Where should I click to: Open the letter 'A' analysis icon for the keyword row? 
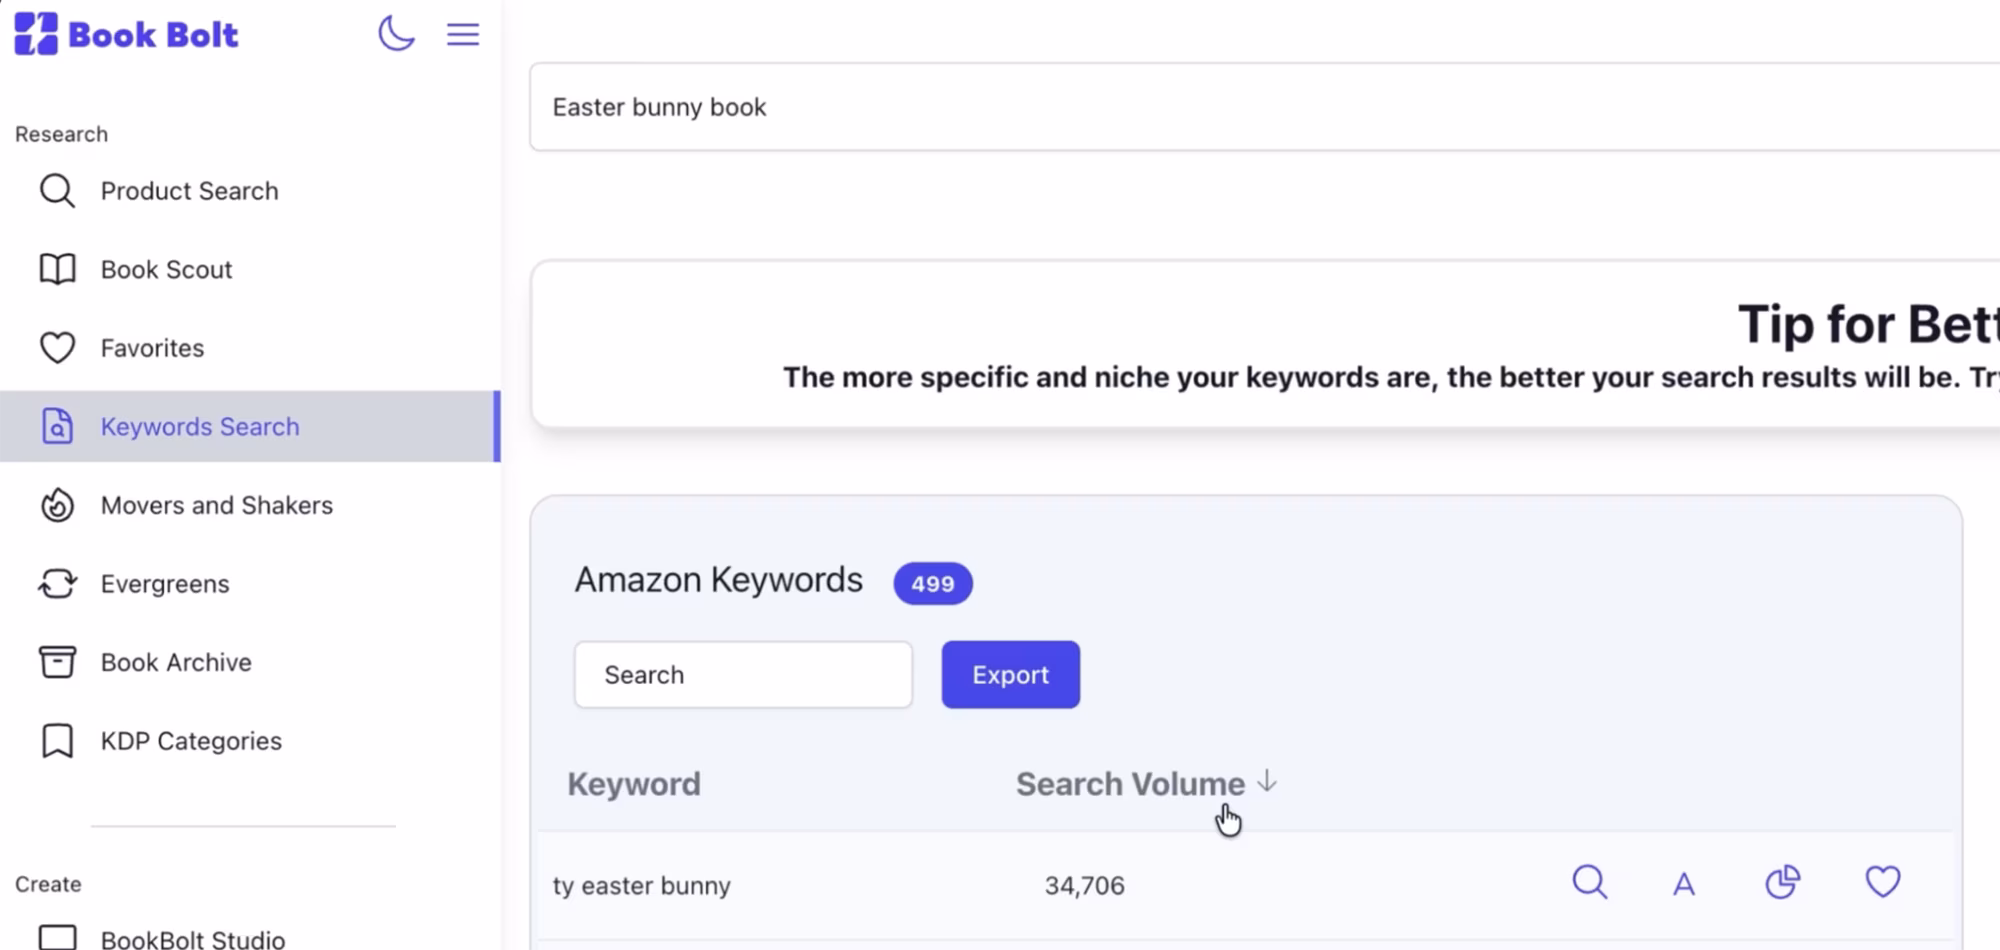click(x=1684, y=883)
